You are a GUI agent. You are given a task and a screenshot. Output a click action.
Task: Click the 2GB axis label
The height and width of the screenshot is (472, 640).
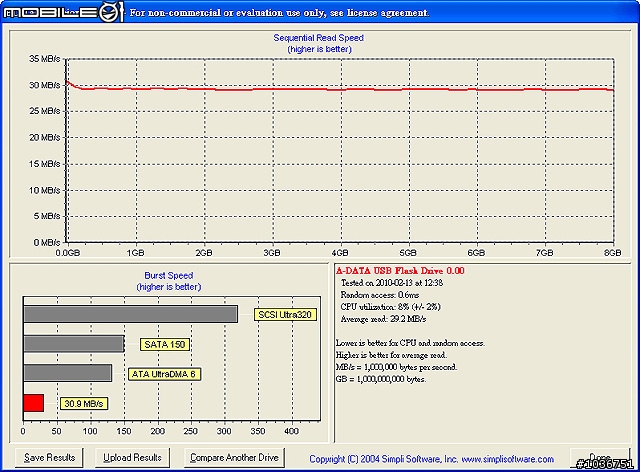[204, 253]
